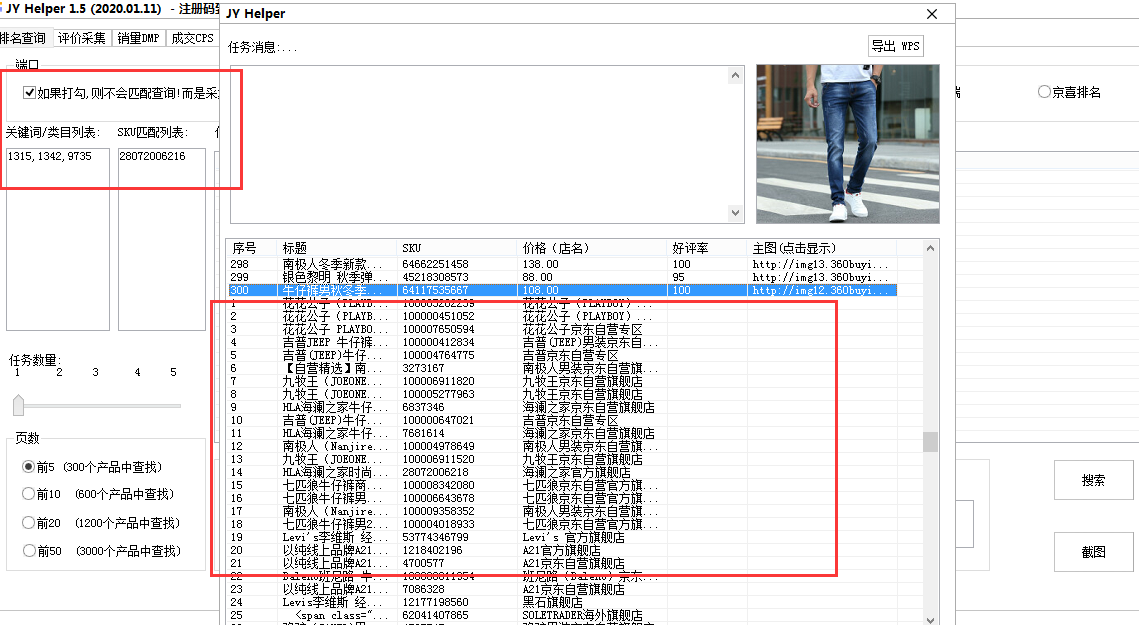The height and width of the screenshot is (625, 1139).
Task: Sort by the 序号 column header
Action: pyautogui.click(x=251, y=248)
